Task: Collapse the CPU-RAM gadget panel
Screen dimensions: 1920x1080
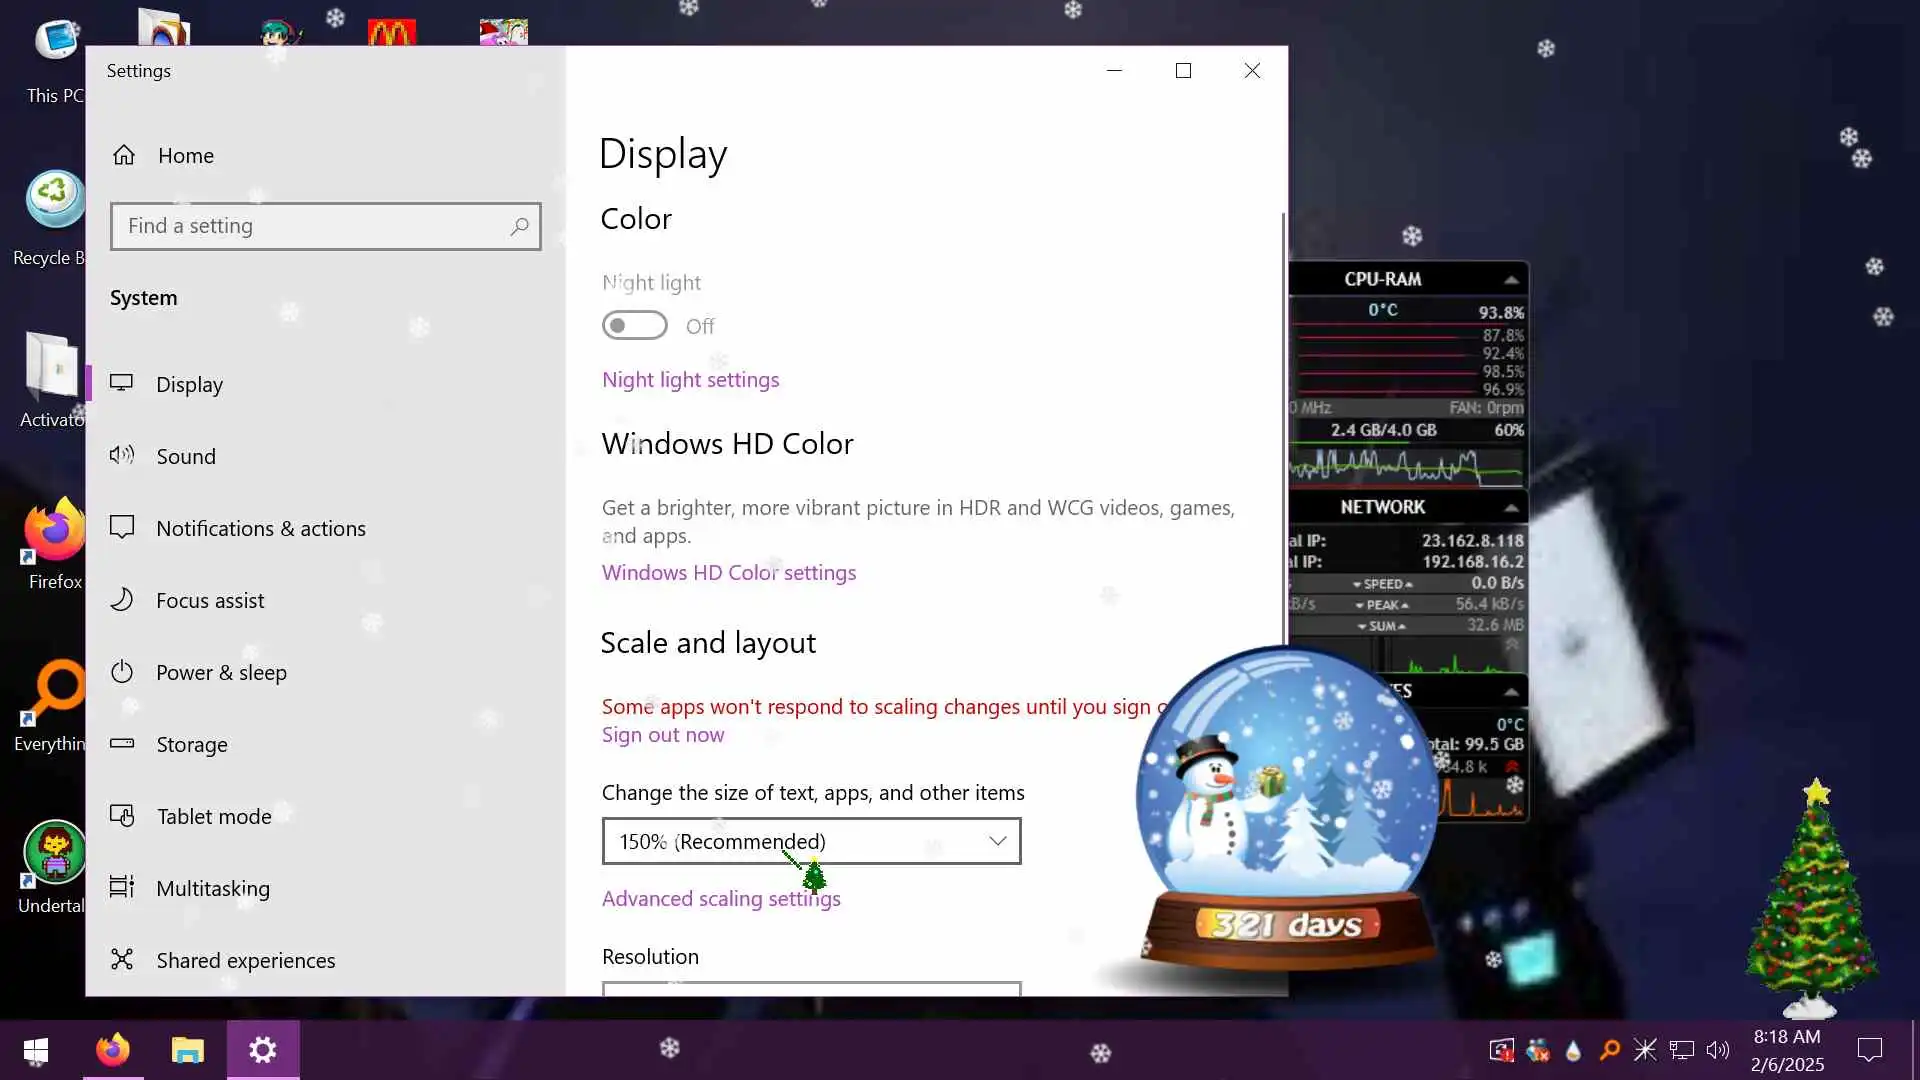Action: (x=1511, y=279)
